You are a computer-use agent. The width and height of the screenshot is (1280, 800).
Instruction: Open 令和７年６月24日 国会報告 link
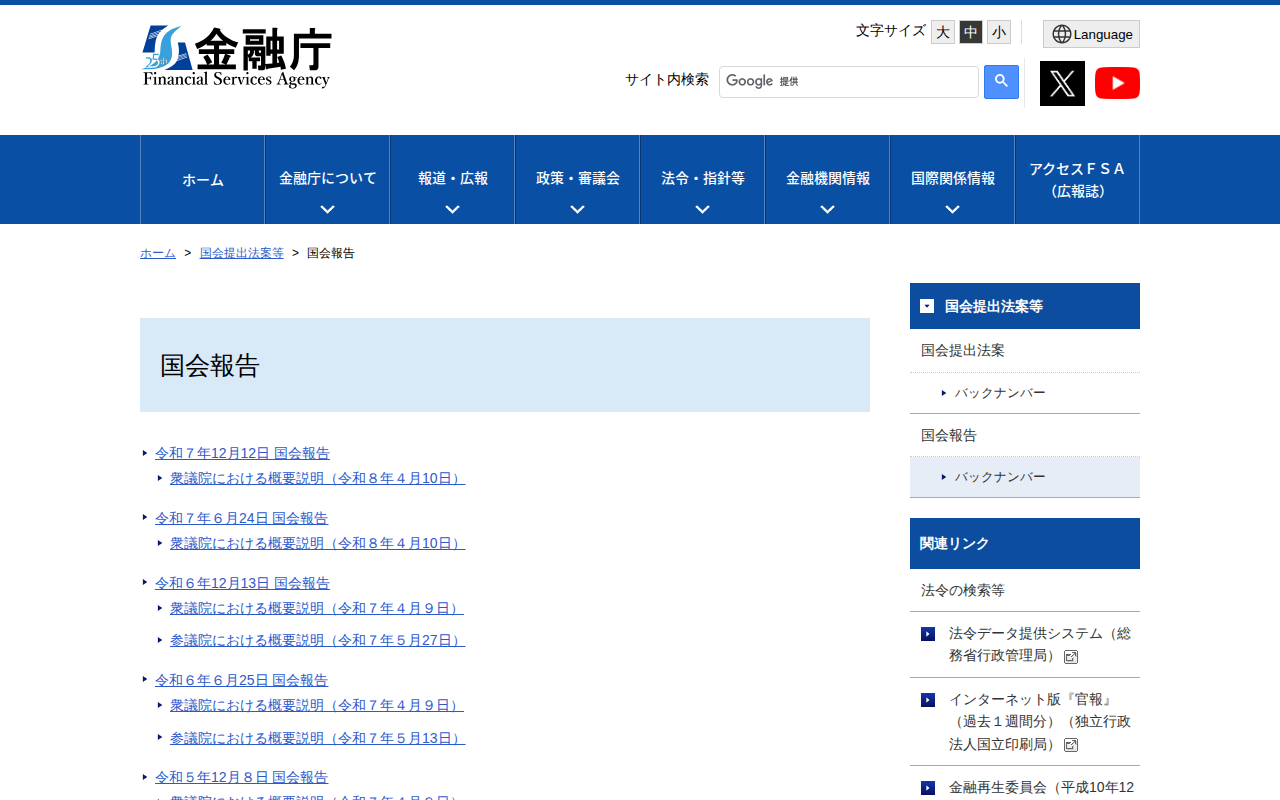point(241,518)
